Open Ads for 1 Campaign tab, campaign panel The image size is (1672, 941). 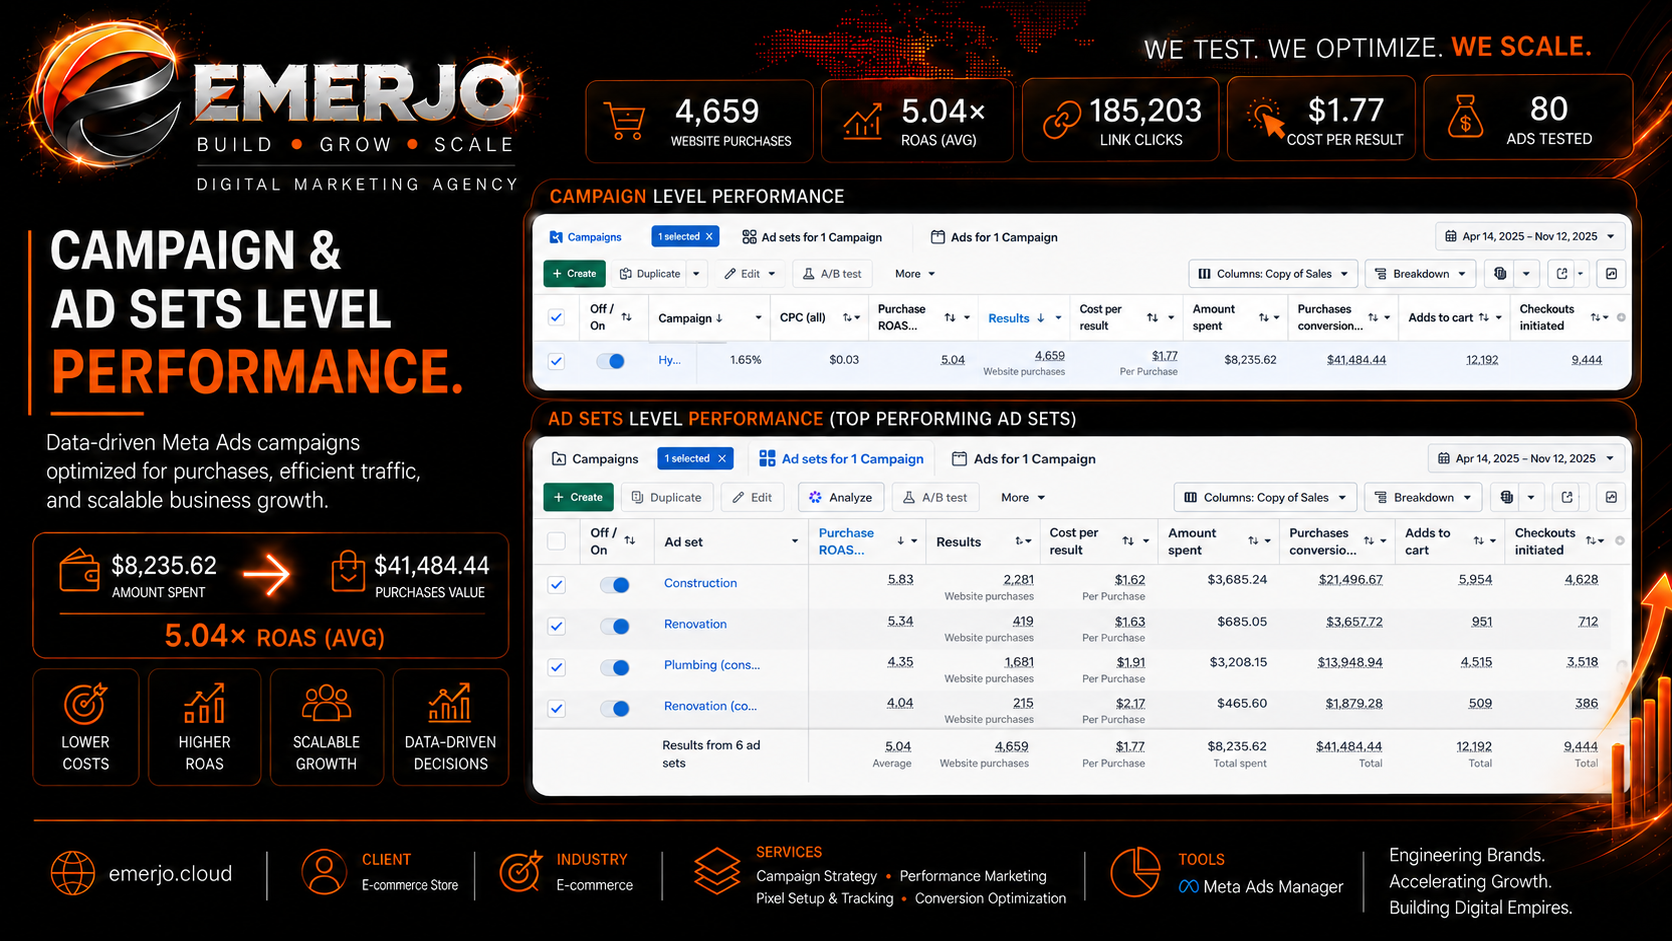click(x=994, y=237)
